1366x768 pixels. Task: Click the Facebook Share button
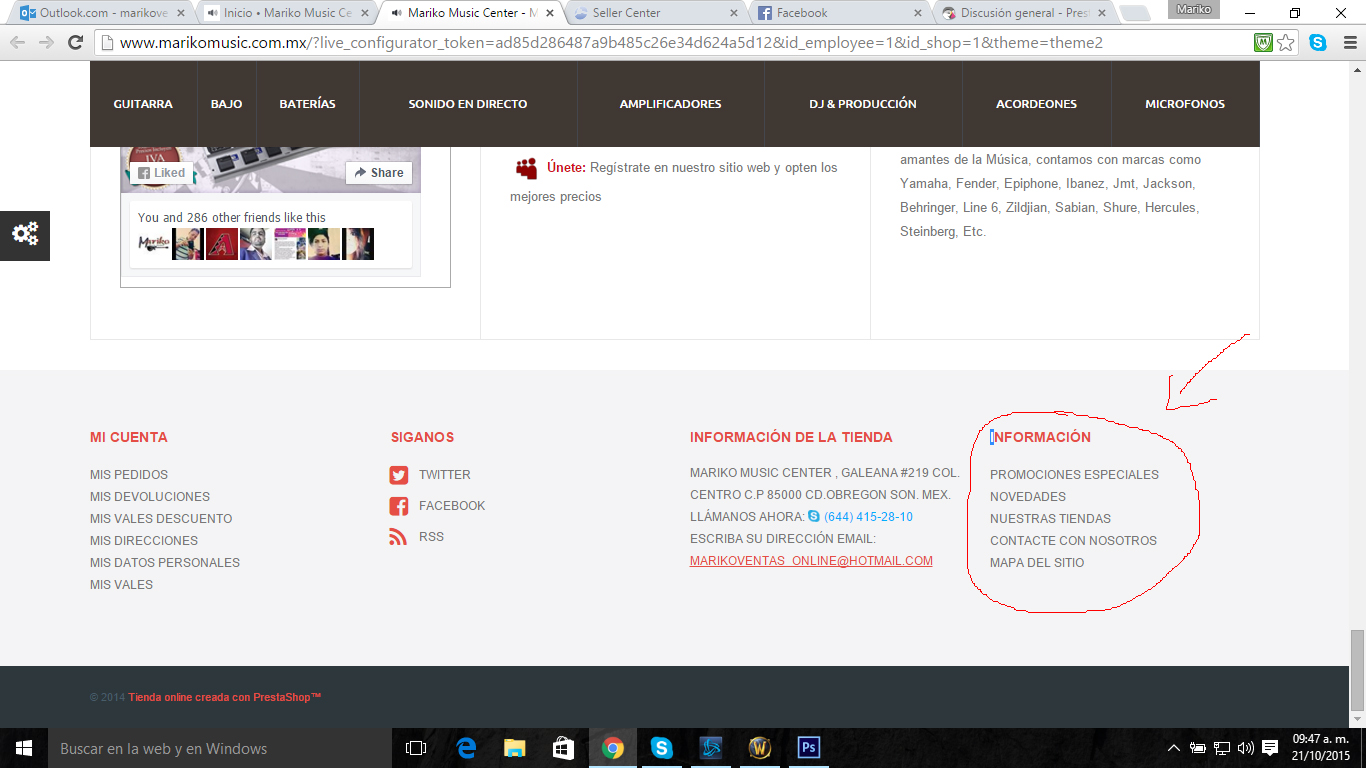click(x=379, y=173)
